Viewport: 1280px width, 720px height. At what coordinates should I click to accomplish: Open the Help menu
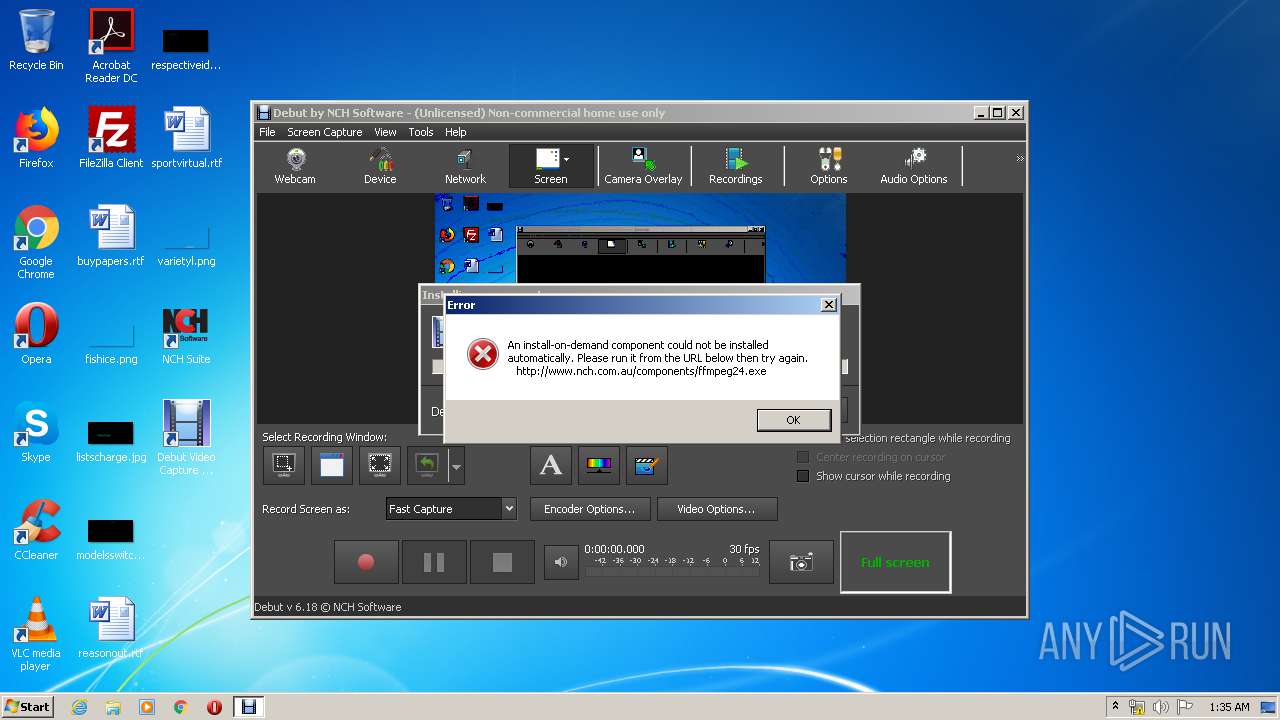(x=455, y=132)
